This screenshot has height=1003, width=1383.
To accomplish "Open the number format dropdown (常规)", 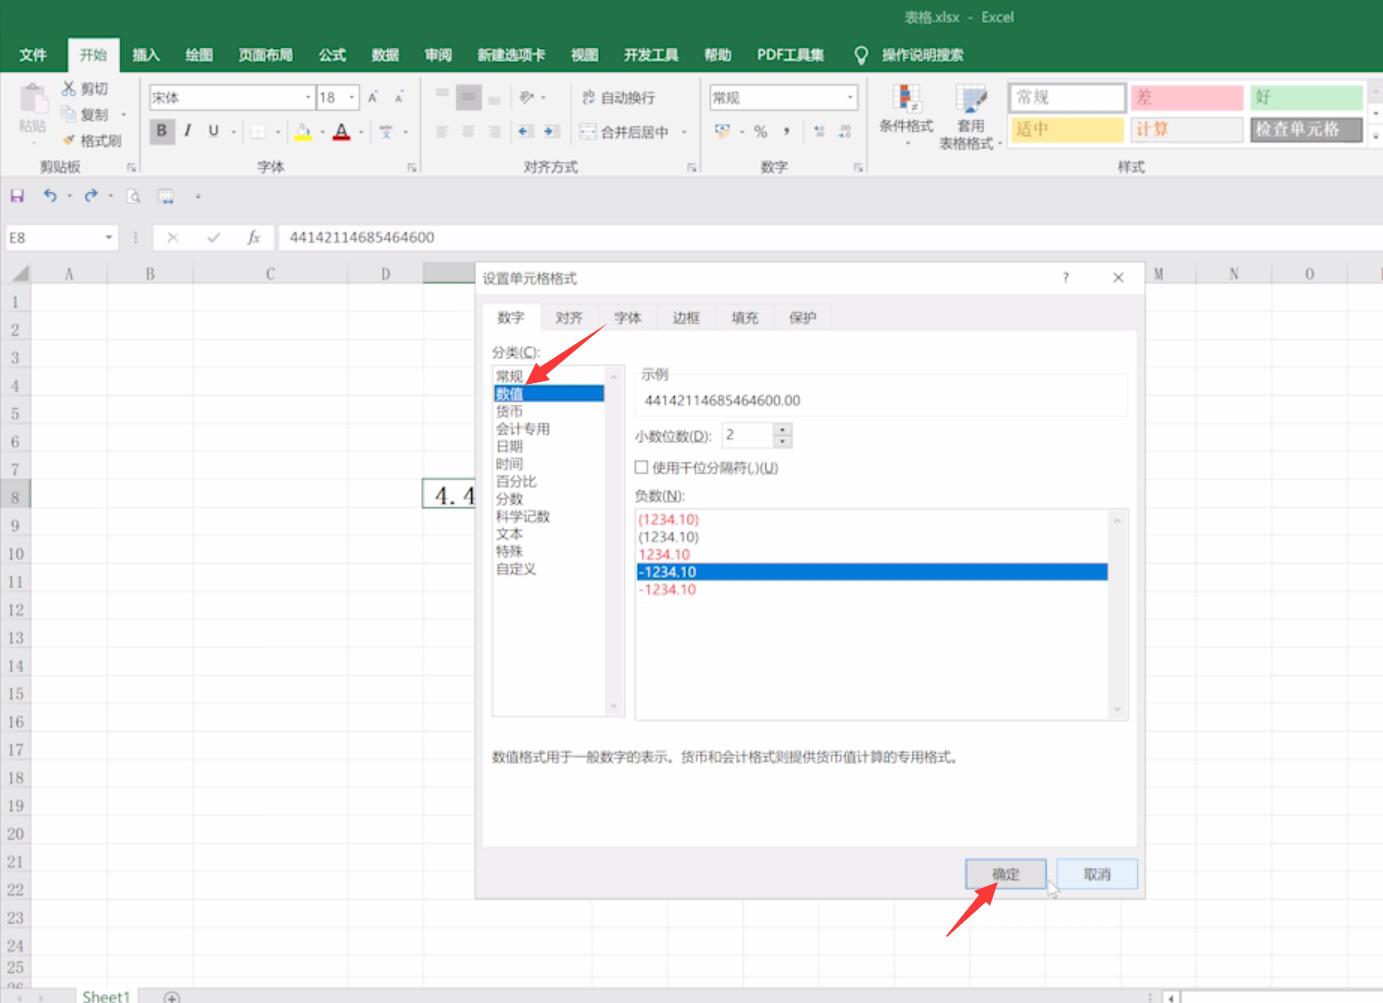I will 851,97.
